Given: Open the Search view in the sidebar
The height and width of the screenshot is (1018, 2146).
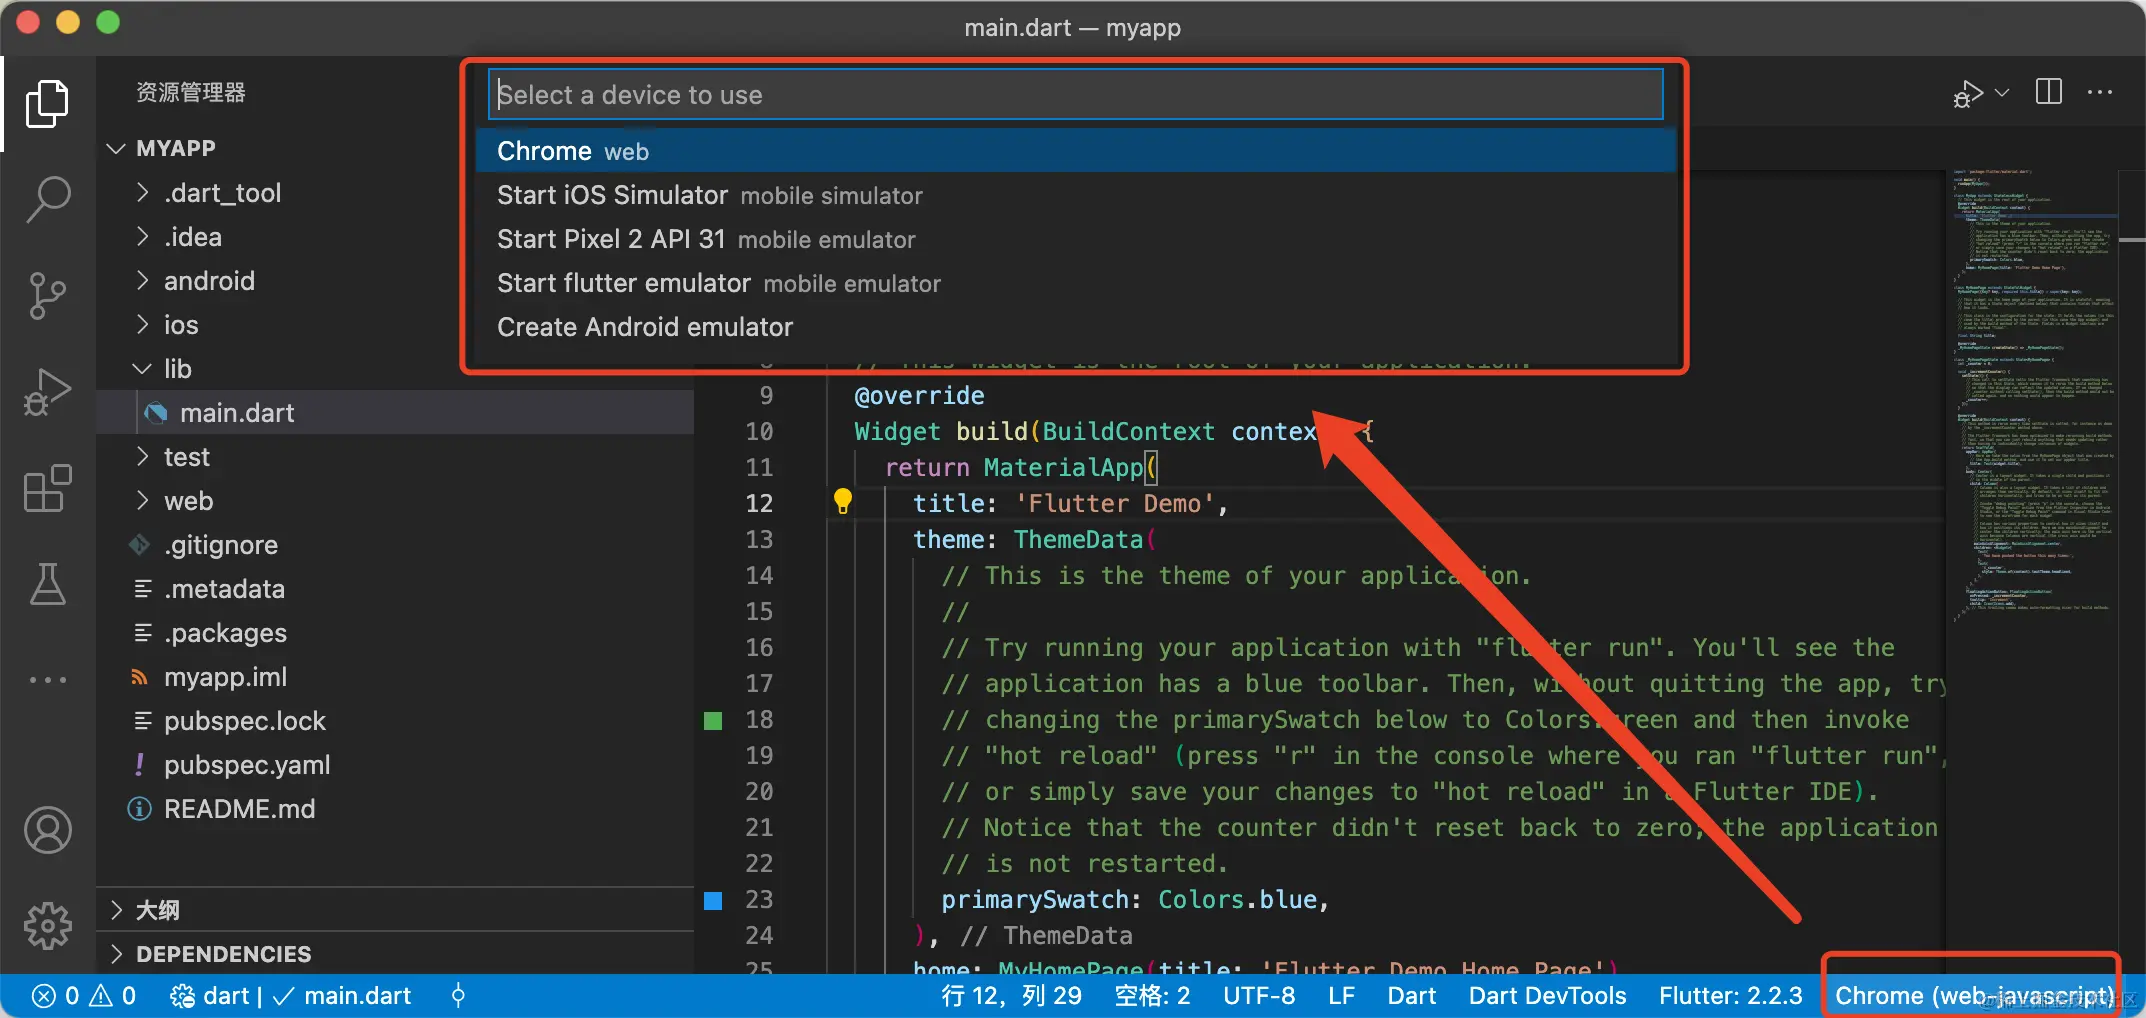Looking at the screenshot, I should (47, 199).
